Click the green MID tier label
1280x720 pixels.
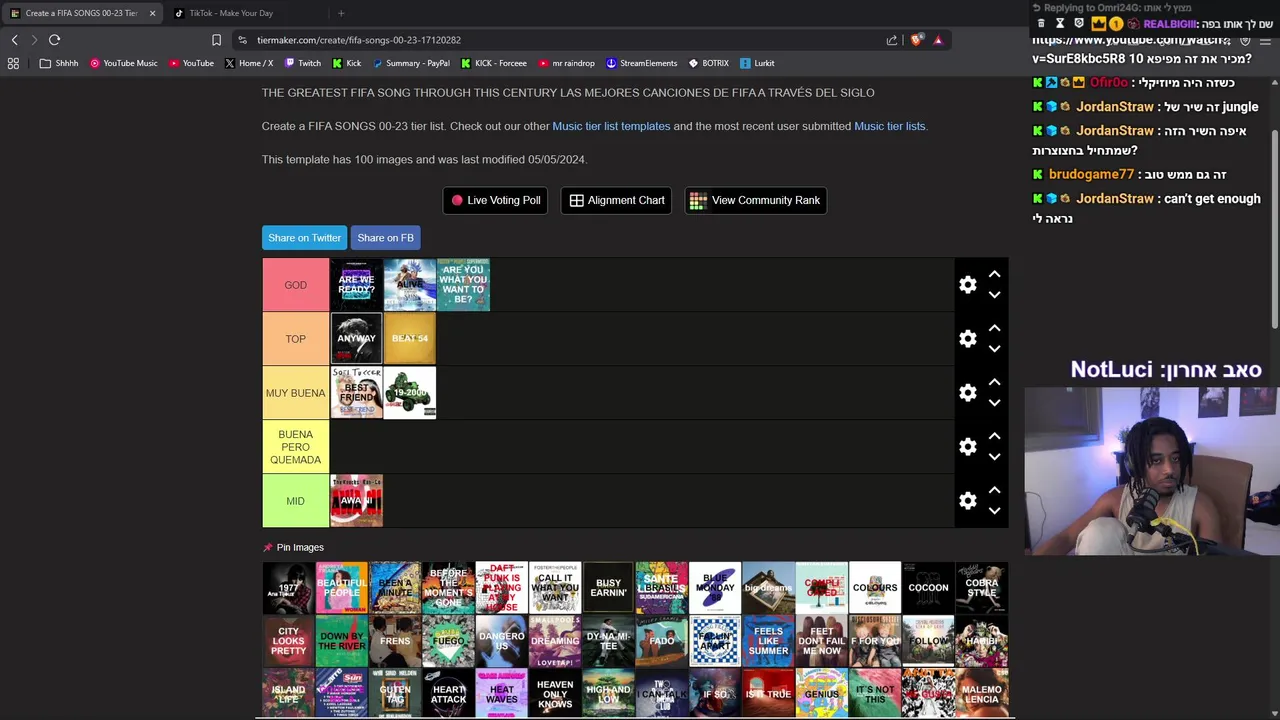pyautogui.click(x=295, y=501)
